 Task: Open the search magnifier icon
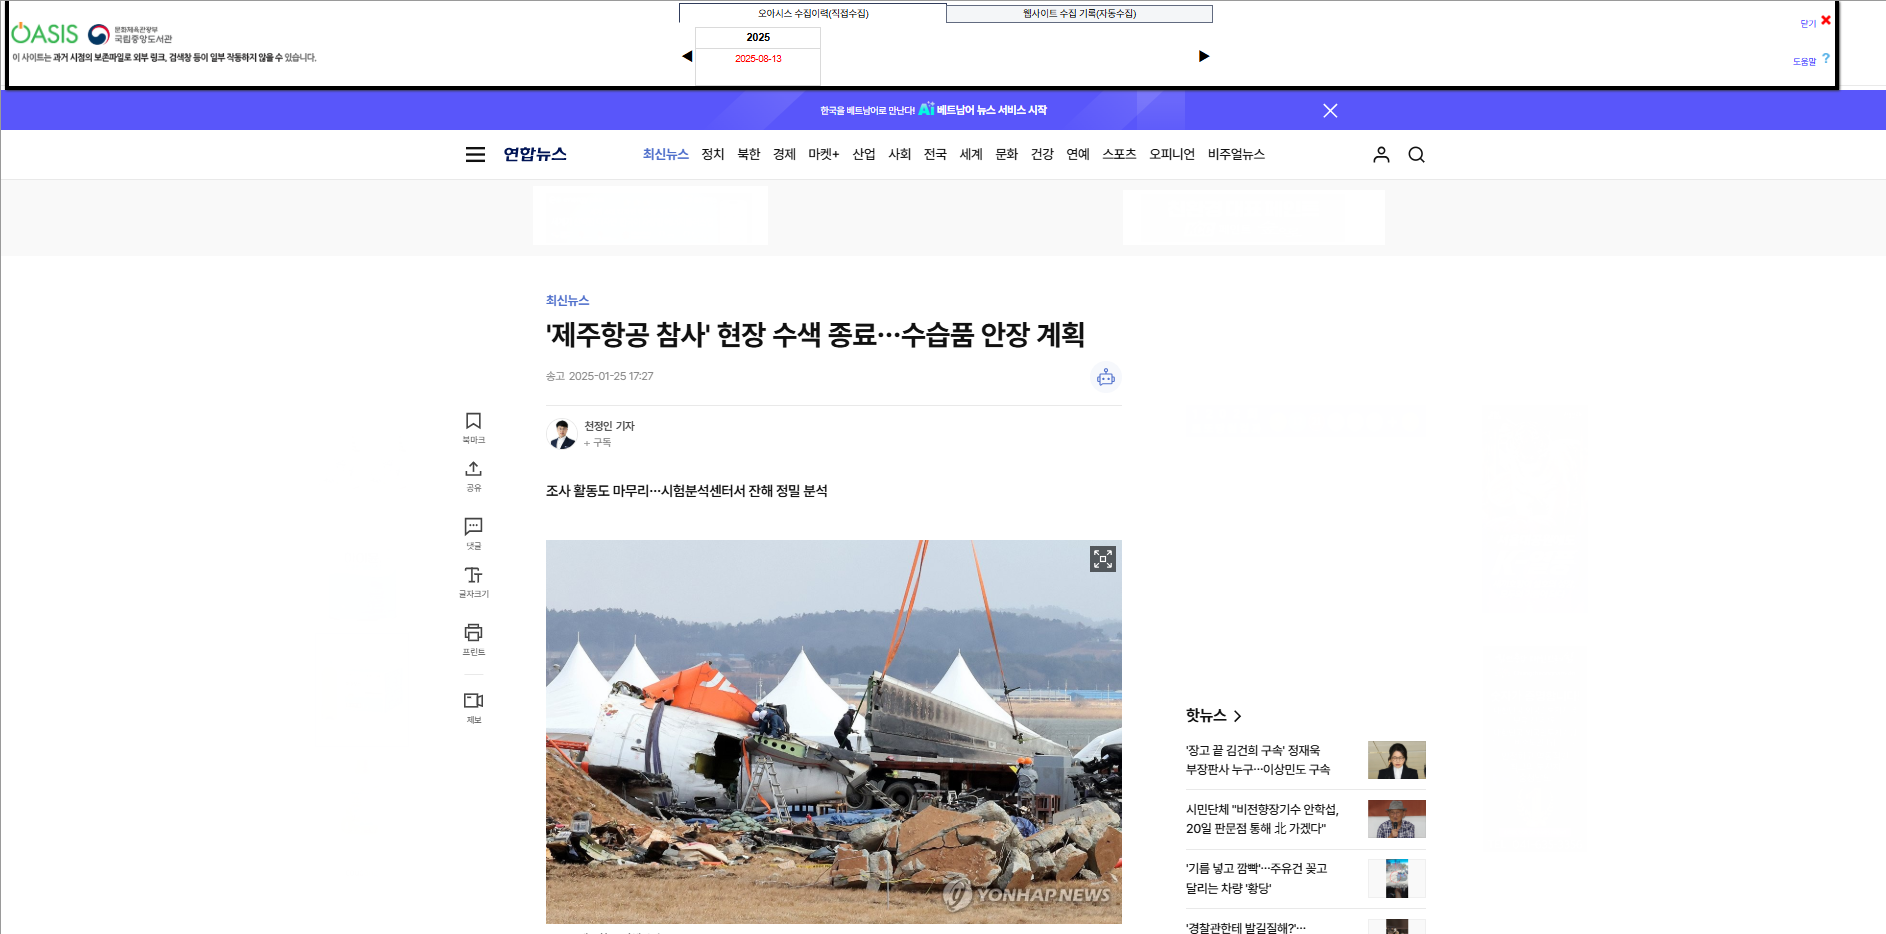click(1416, 154)
